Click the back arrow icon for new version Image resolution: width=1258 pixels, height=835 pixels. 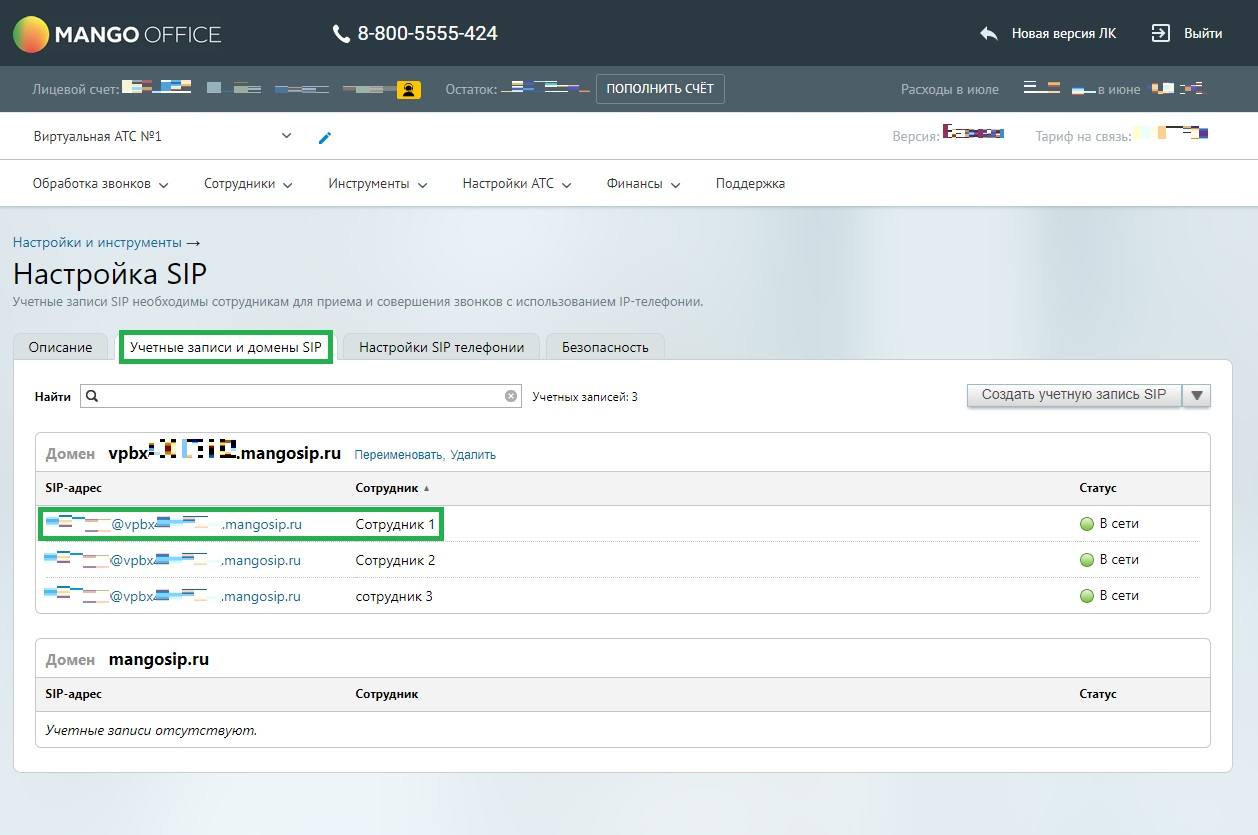coord(989,33)
